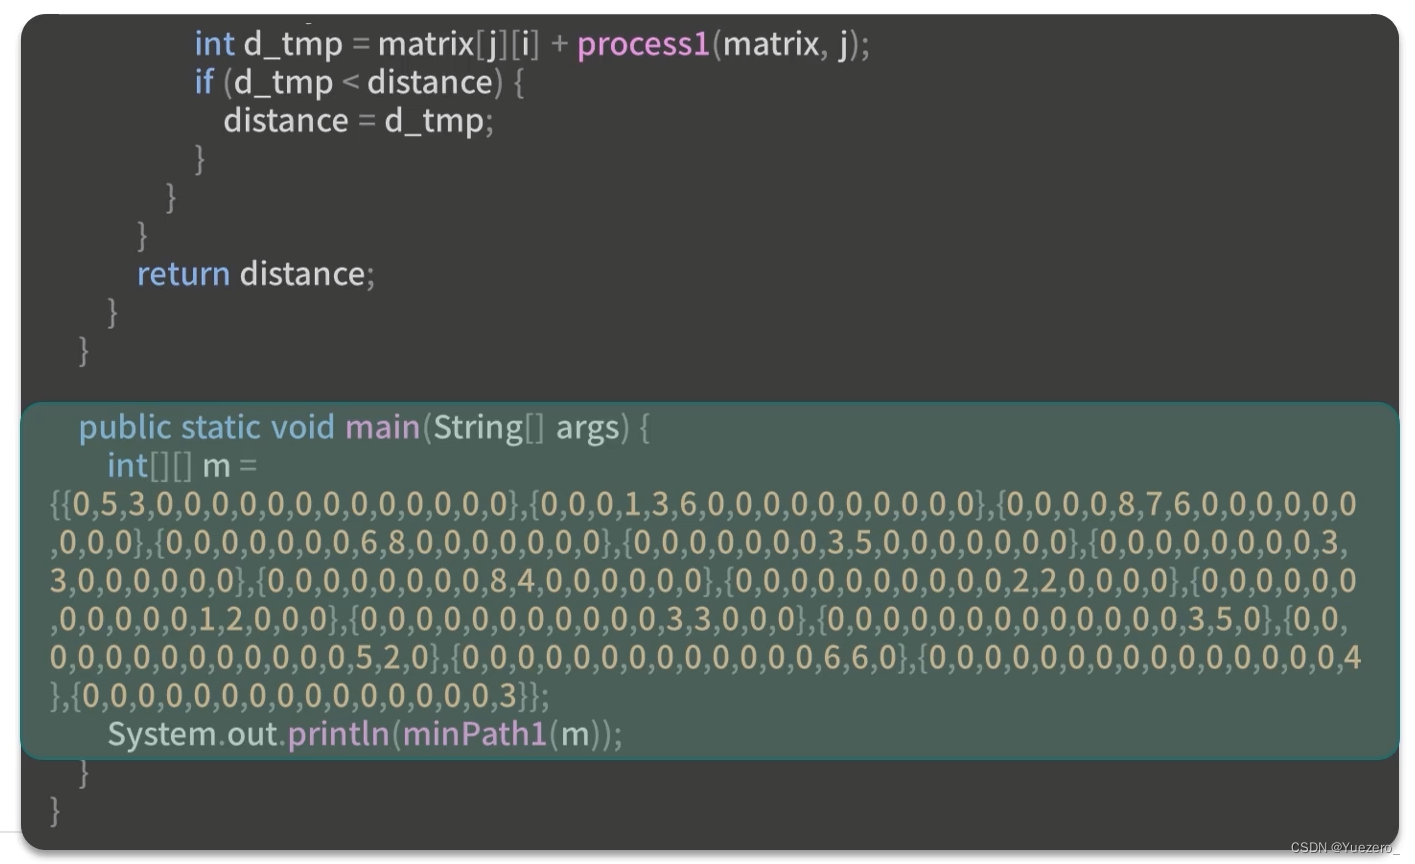Click the 'return distance;' line

pyautogui.click(x=256, y=274)
